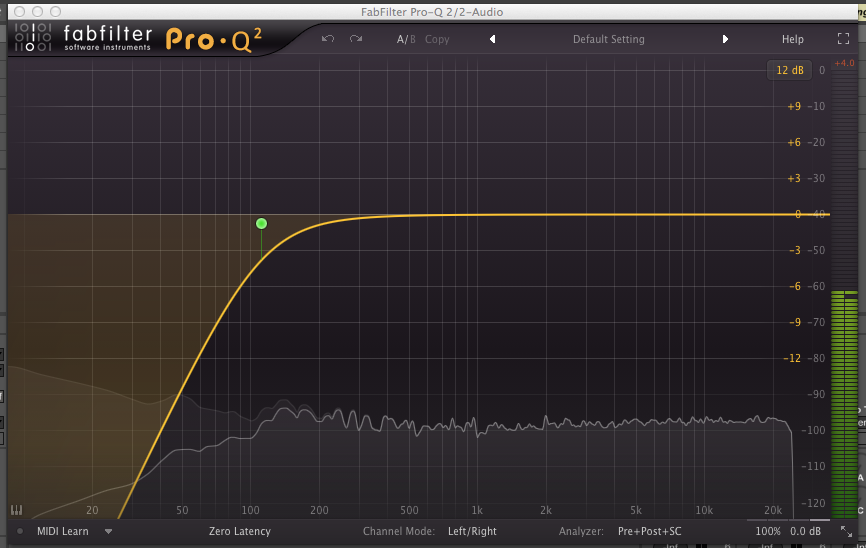Open Default Setting preset menu

coord(609,39)
